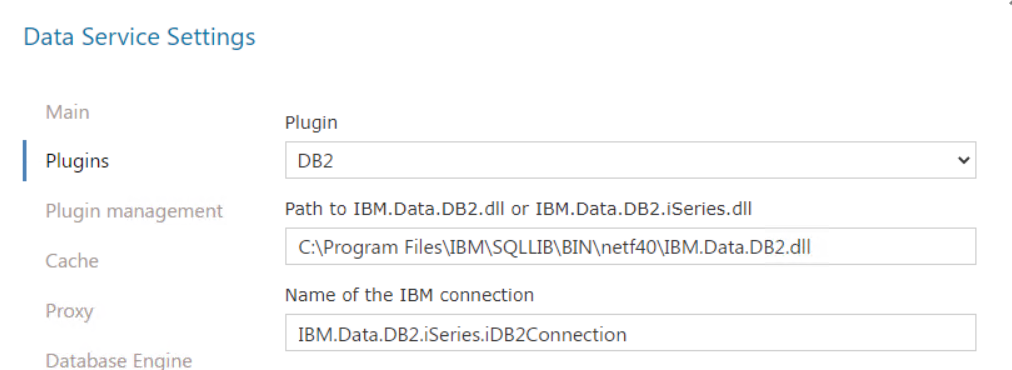Screen dimensions: 1012x370
Task: Click the Data Service Settings heading
Action: pyautogui.click(x=139, y=37)
